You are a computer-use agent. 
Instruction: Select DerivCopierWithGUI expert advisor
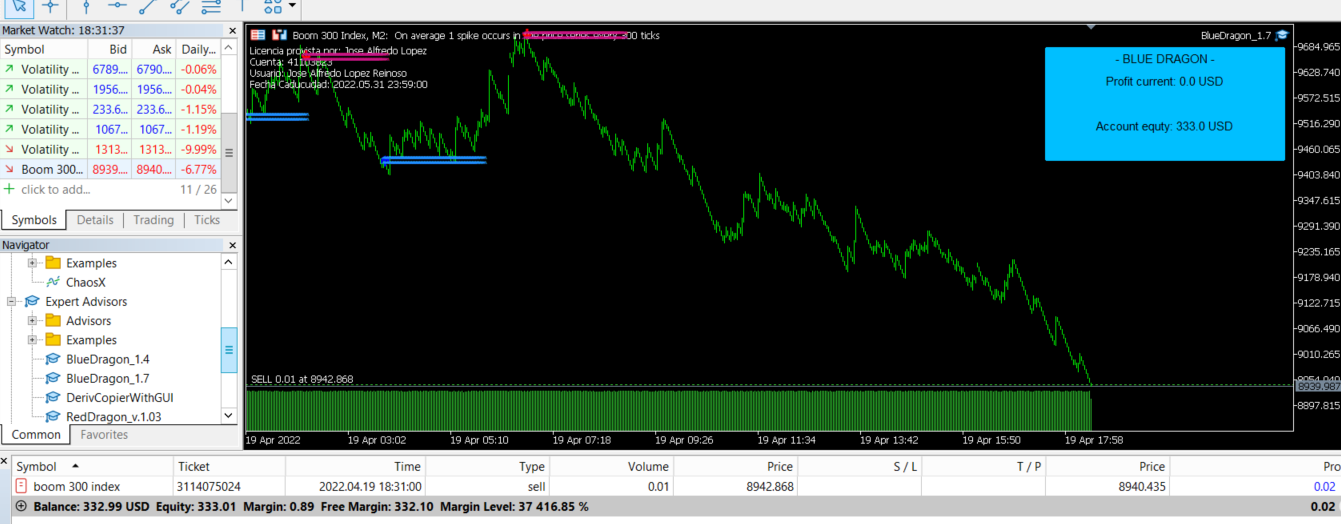click(119, 397)
